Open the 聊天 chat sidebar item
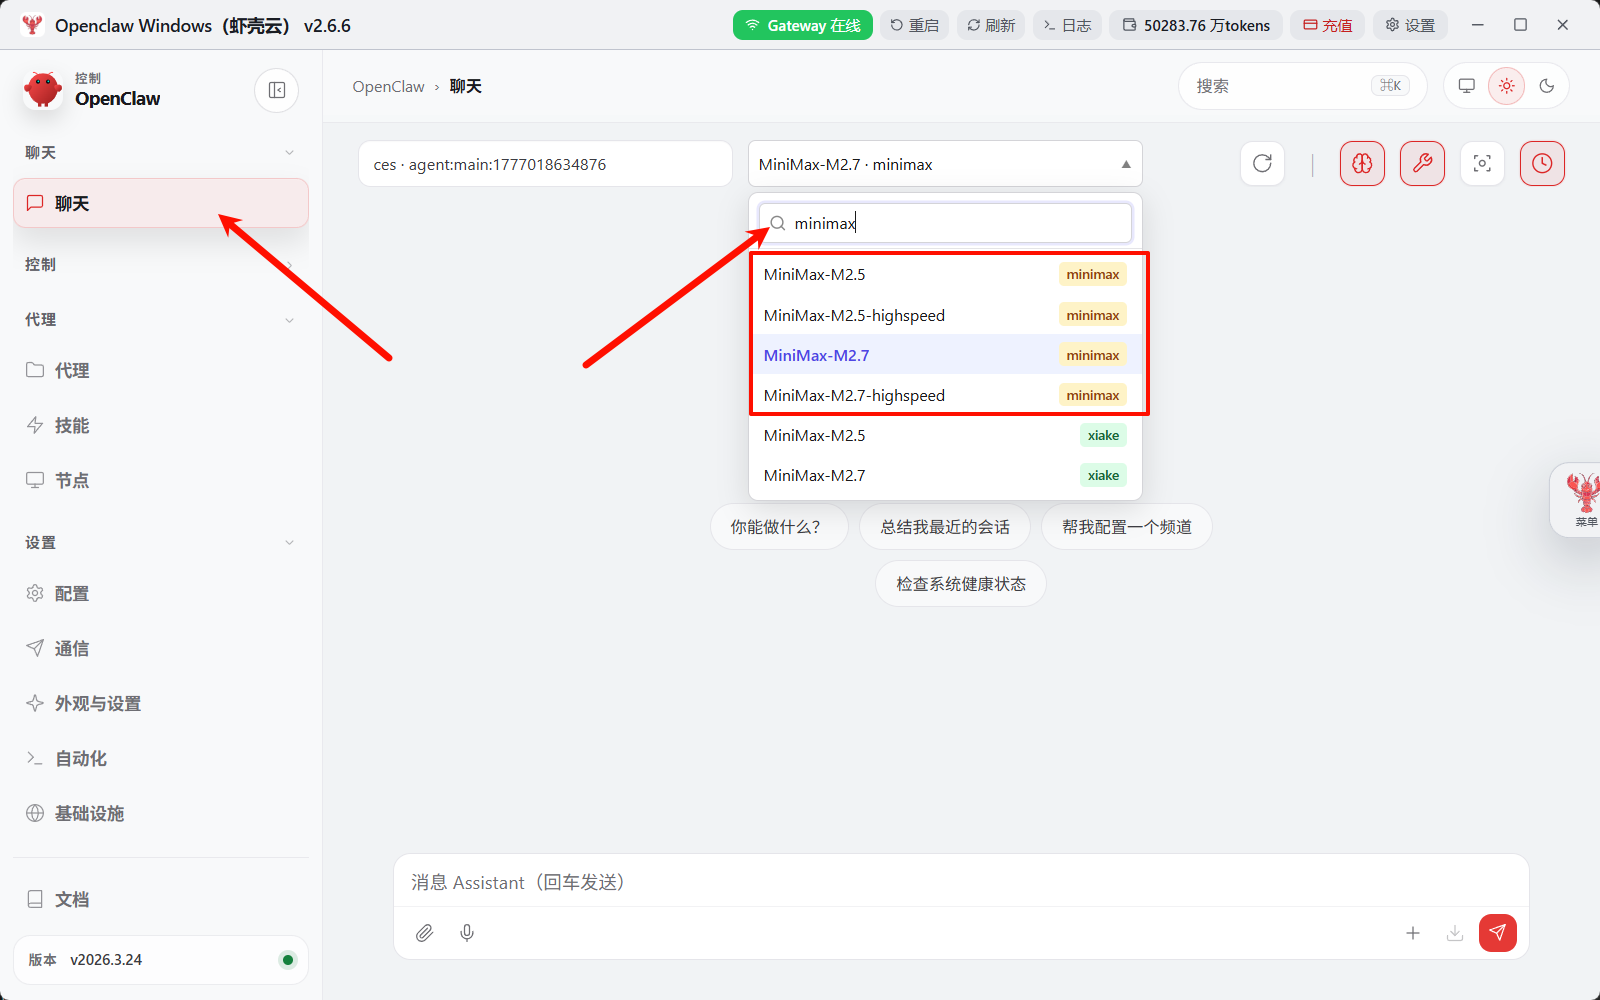 (x=161, y=203)
